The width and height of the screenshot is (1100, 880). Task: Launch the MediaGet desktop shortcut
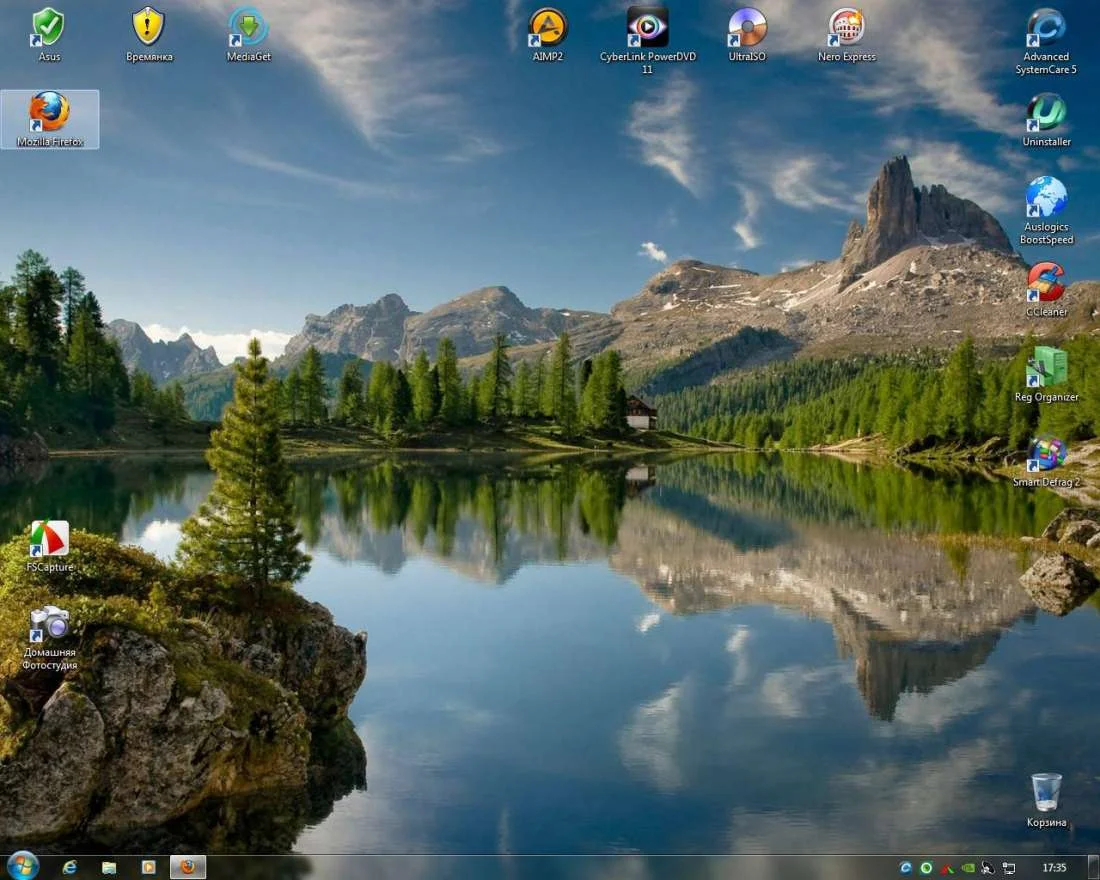(x=248, y=33)
